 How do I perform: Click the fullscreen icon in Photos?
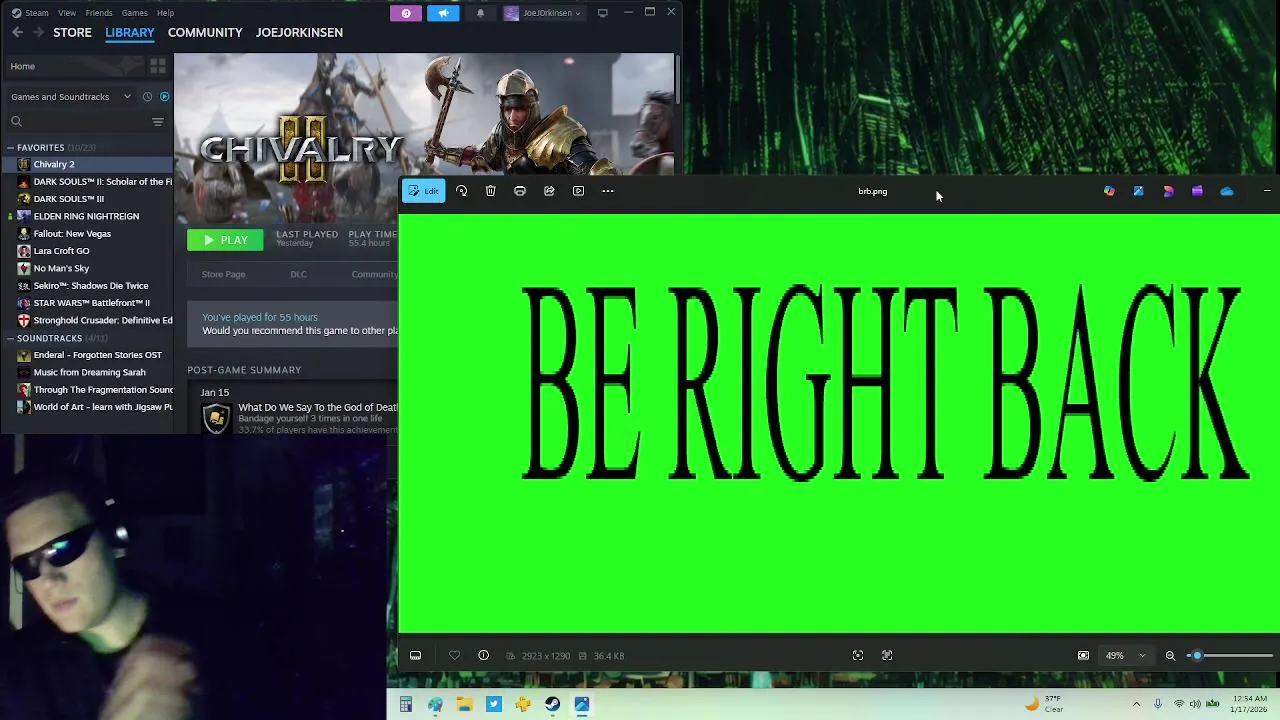[x=887, y=656]
